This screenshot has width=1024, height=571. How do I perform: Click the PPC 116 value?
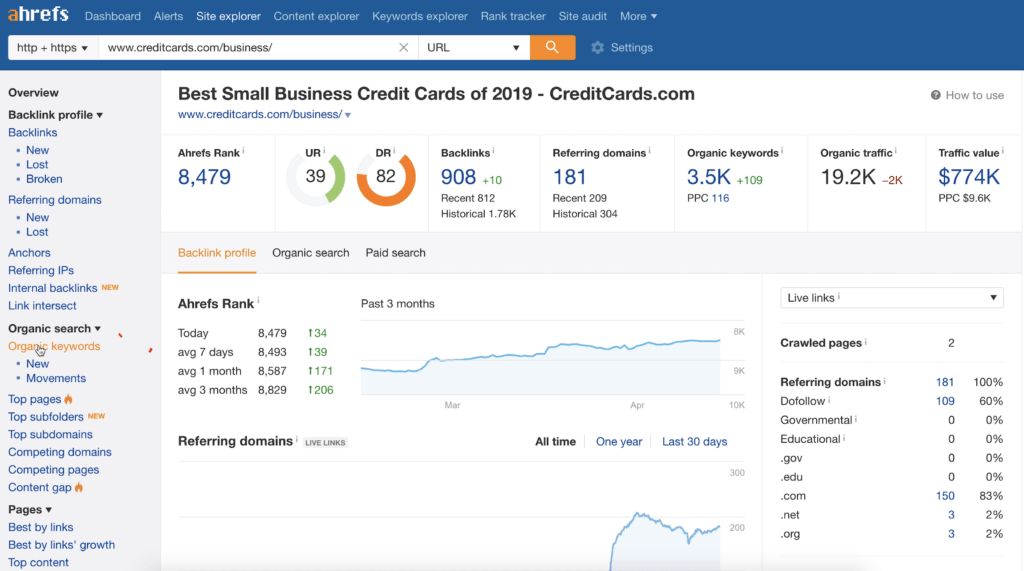(720, 198)
